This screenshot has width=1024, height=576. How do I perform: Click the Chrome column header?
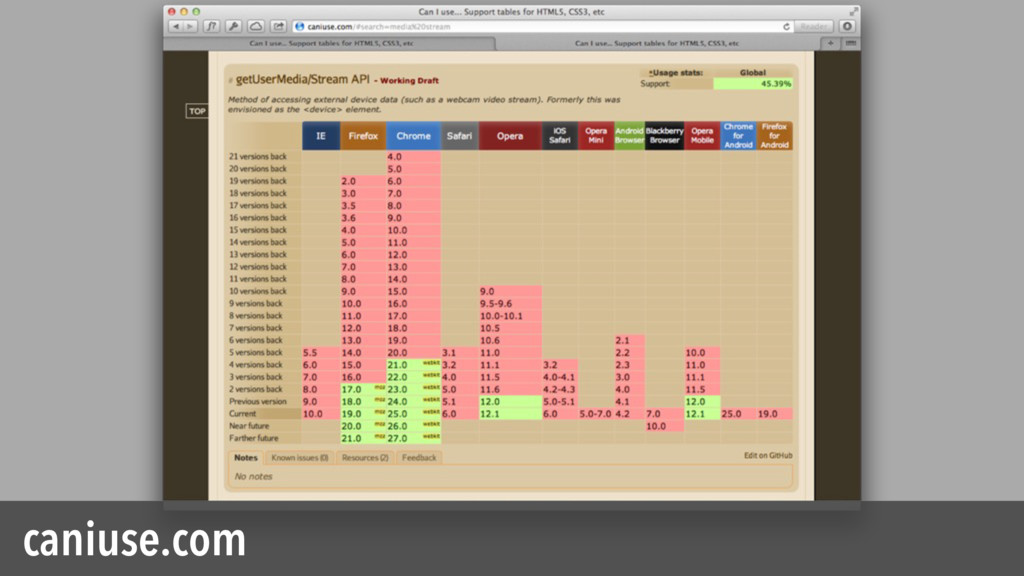tap(413, 136)
